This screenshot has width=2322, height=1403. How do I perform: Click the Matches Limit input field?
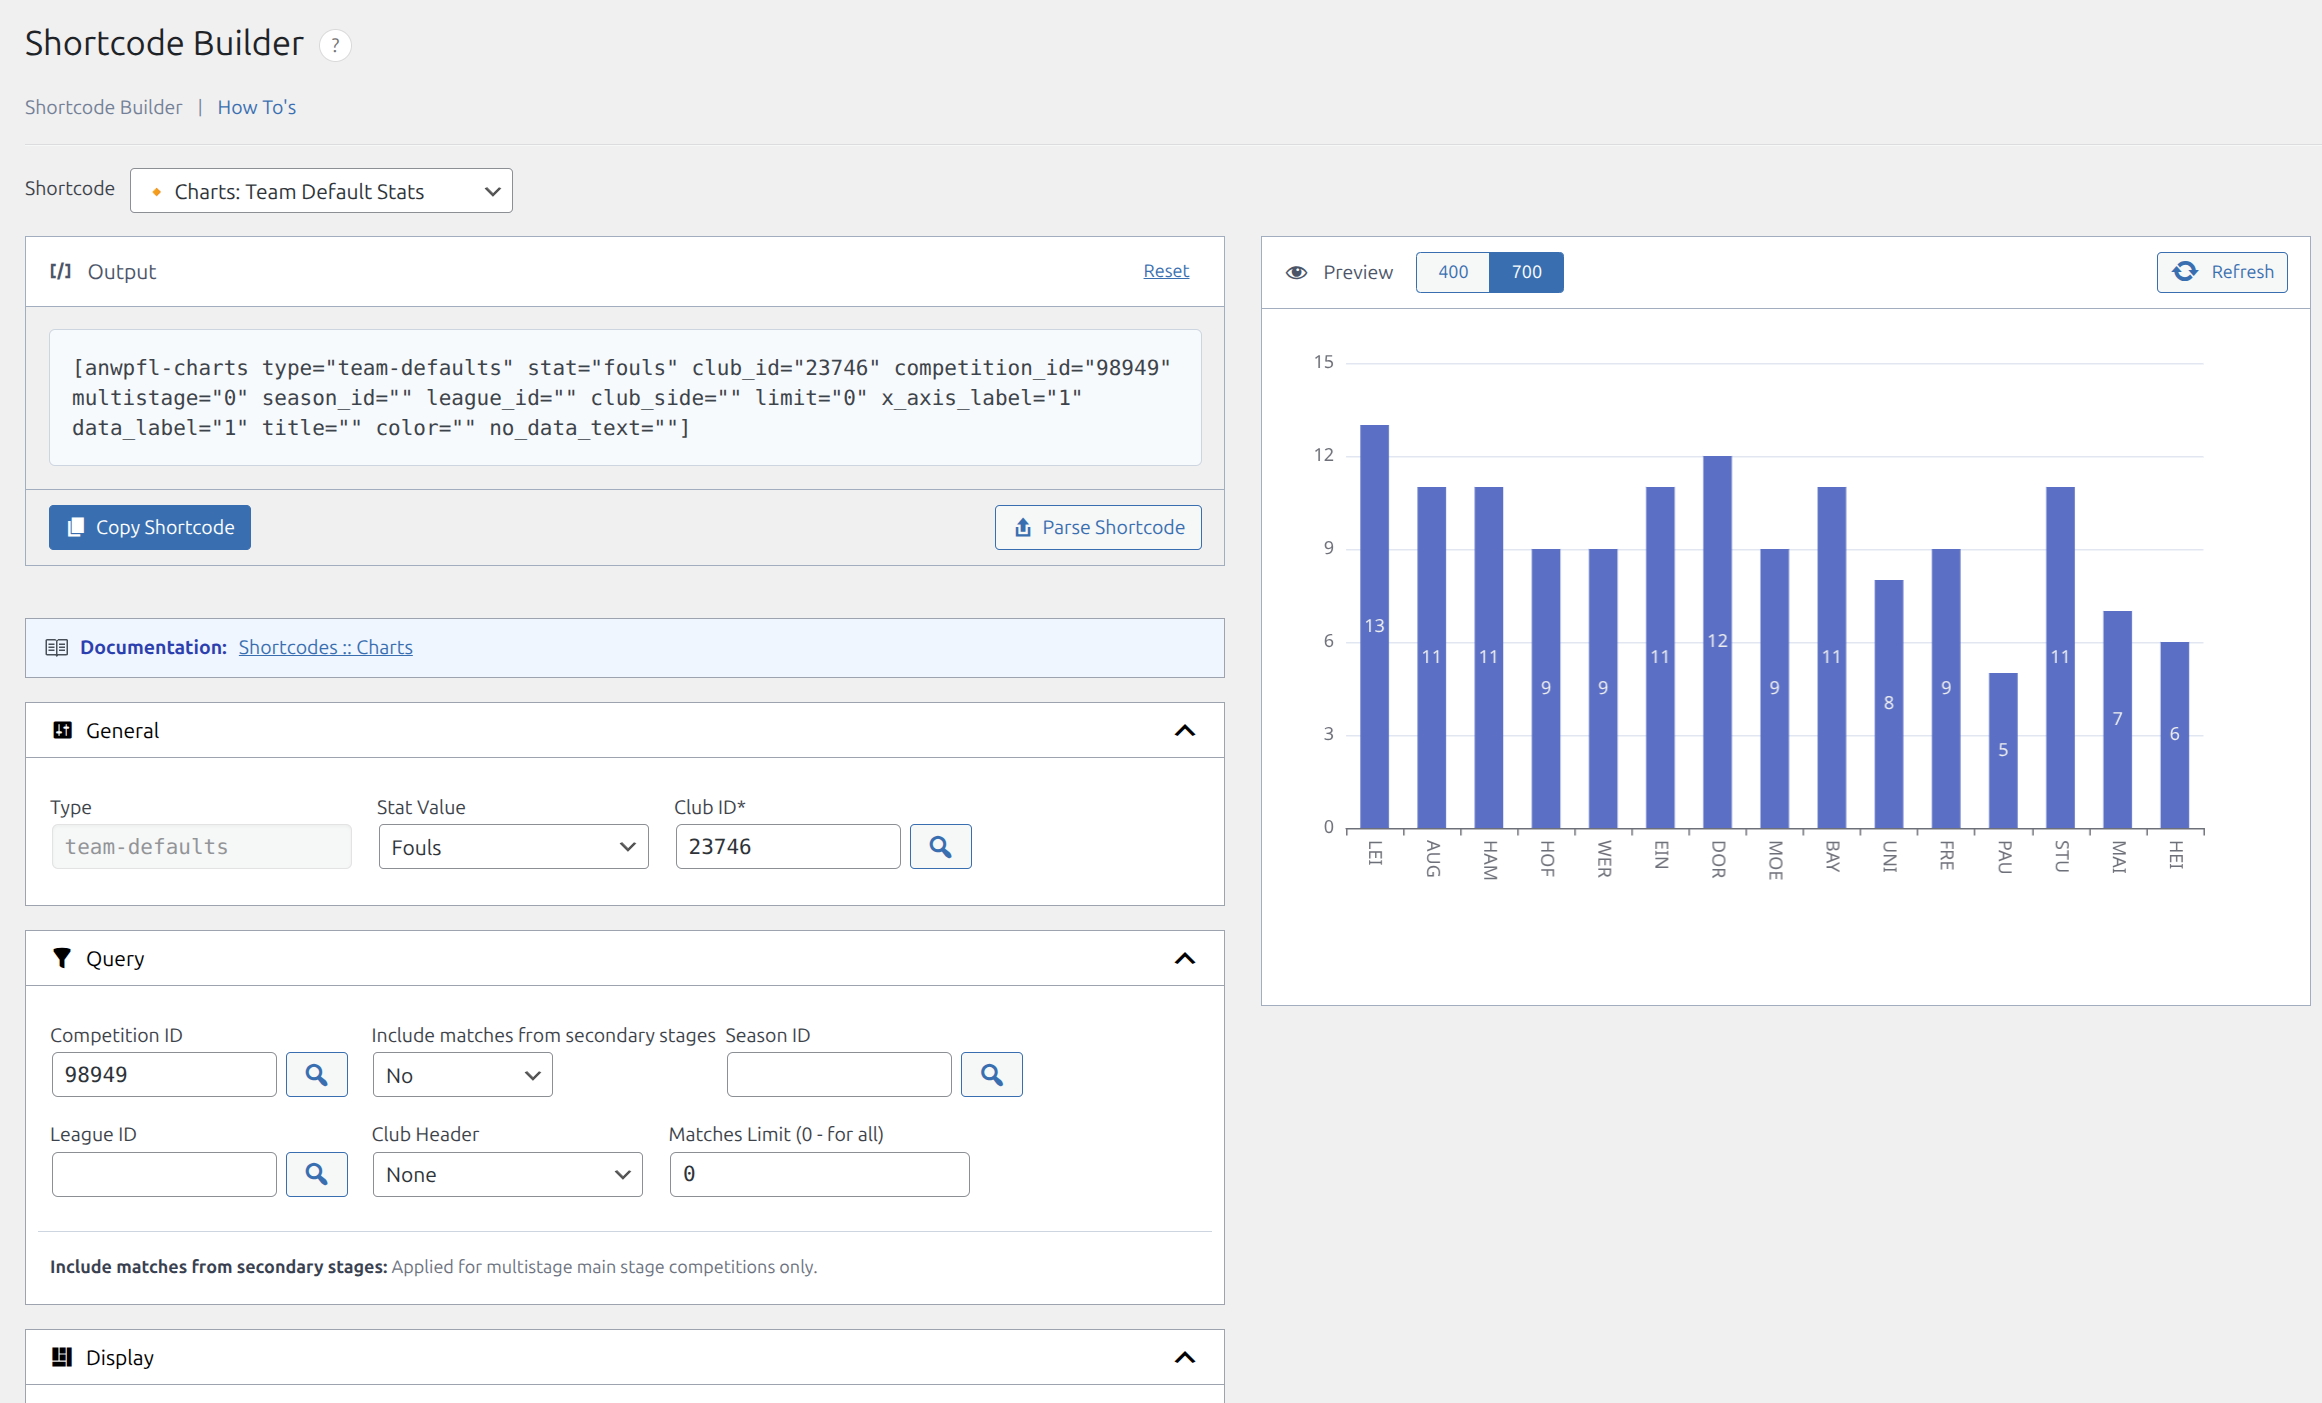point(819,1174)
